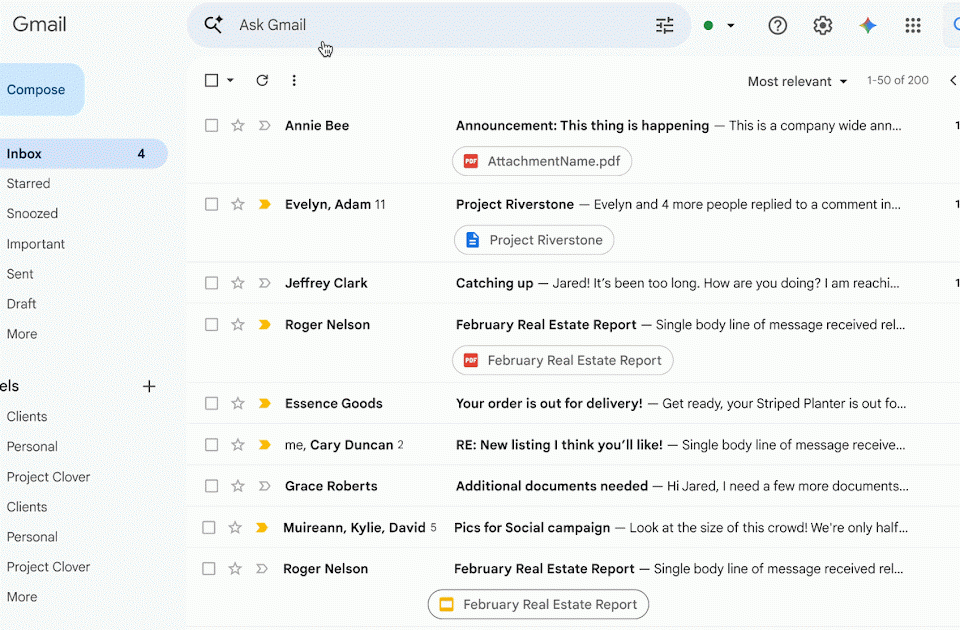Image resolution: width=960 pixels, height=630 pixels.
Task: Click the Gemini sparkle icon
Action: (x=868, y=26)
